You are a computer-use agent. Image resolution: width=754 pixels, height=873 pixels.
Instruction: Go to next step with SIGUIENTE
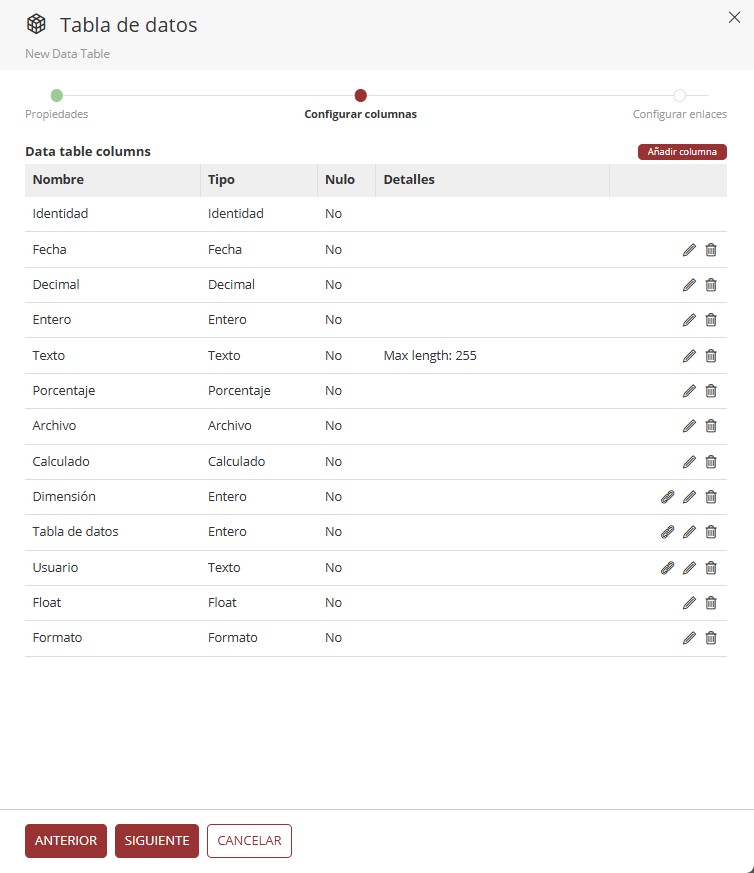tap(157, 841)
